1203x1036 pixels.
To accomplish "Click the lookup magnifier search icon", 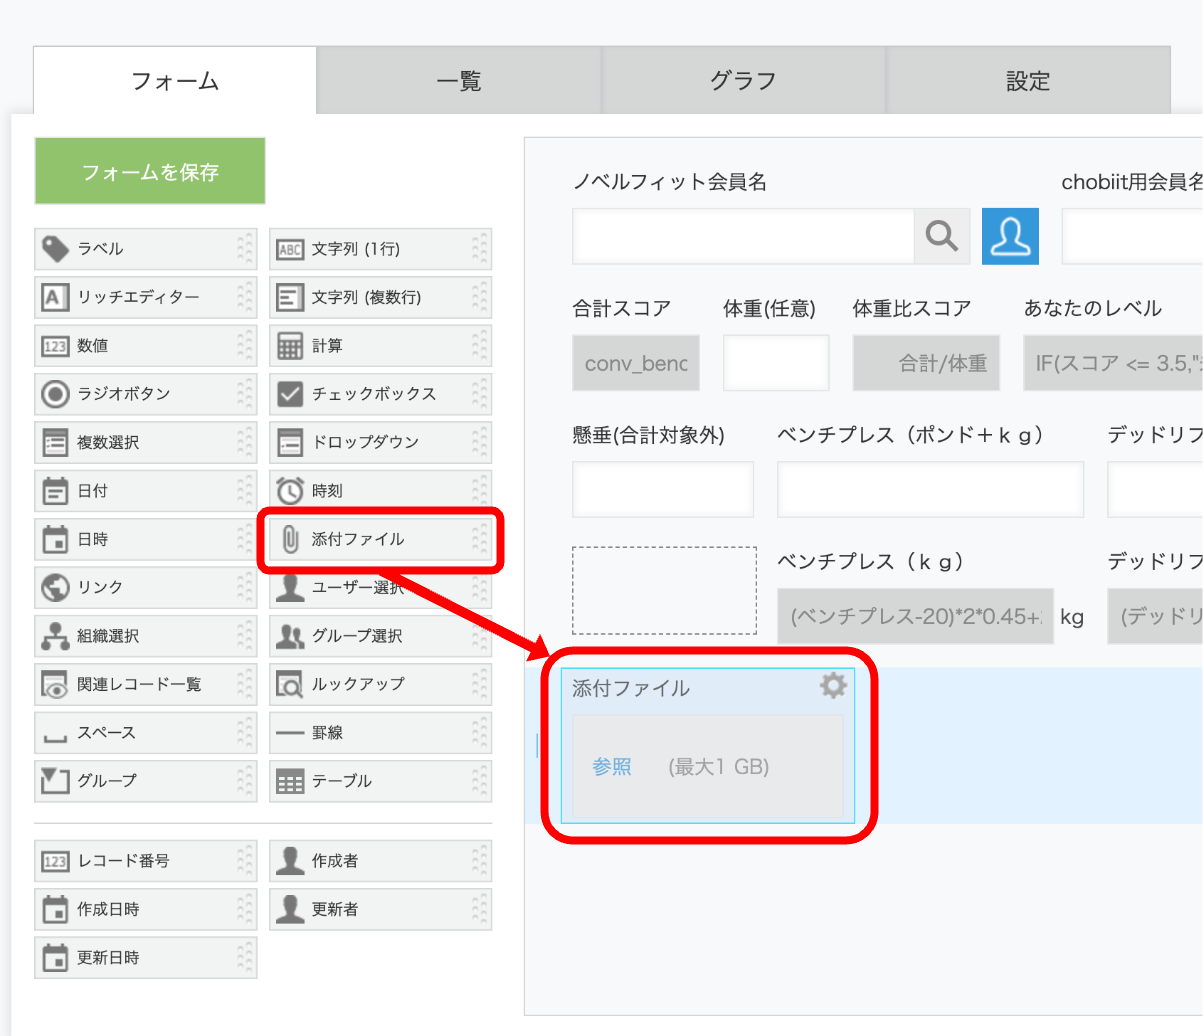I will [942, 236].
